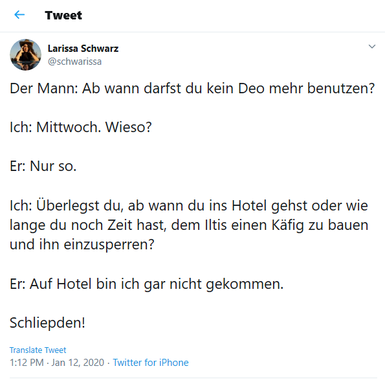This screenshot has width=385, height=386.
Task: Click the line starting 'Der Mann: Ab wann'
Action: (192, 89)
